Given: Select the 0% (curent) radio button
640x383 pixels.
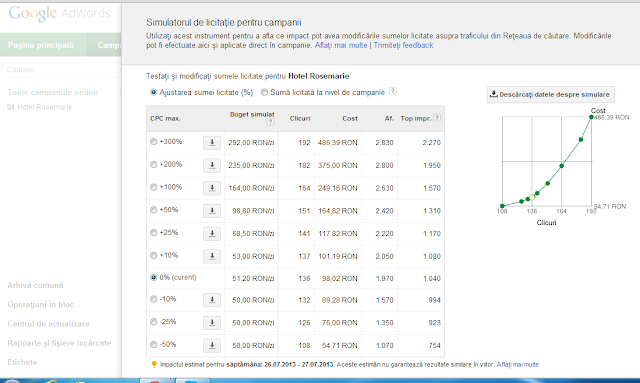Looking at the screenshot, I should pyautogui.click(x=153, y=278).
